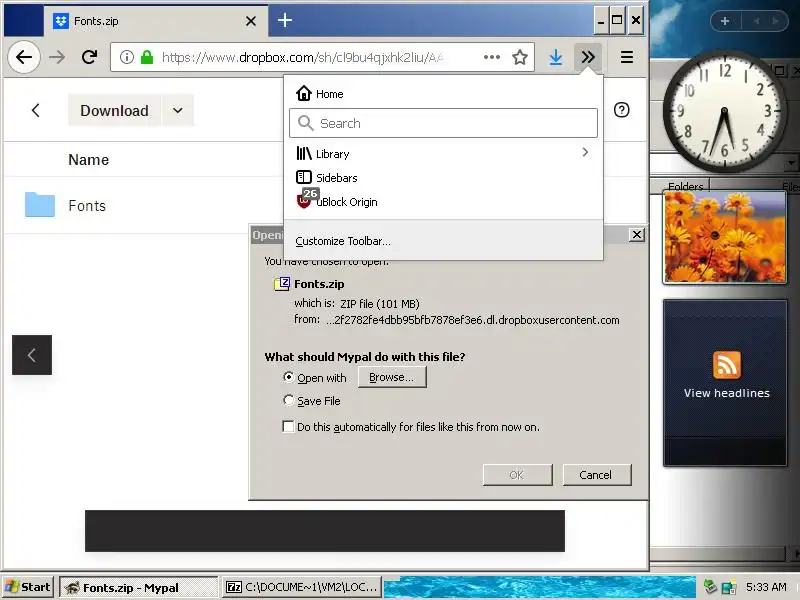Click the Name column header

point(89,160)
